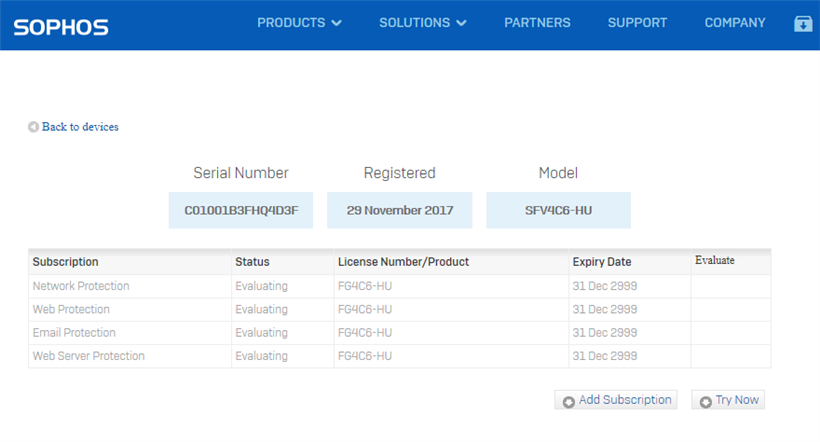This screenshot has width=820, height=442.
Task: Open the download tray icon in header
Action: (803, 24)
